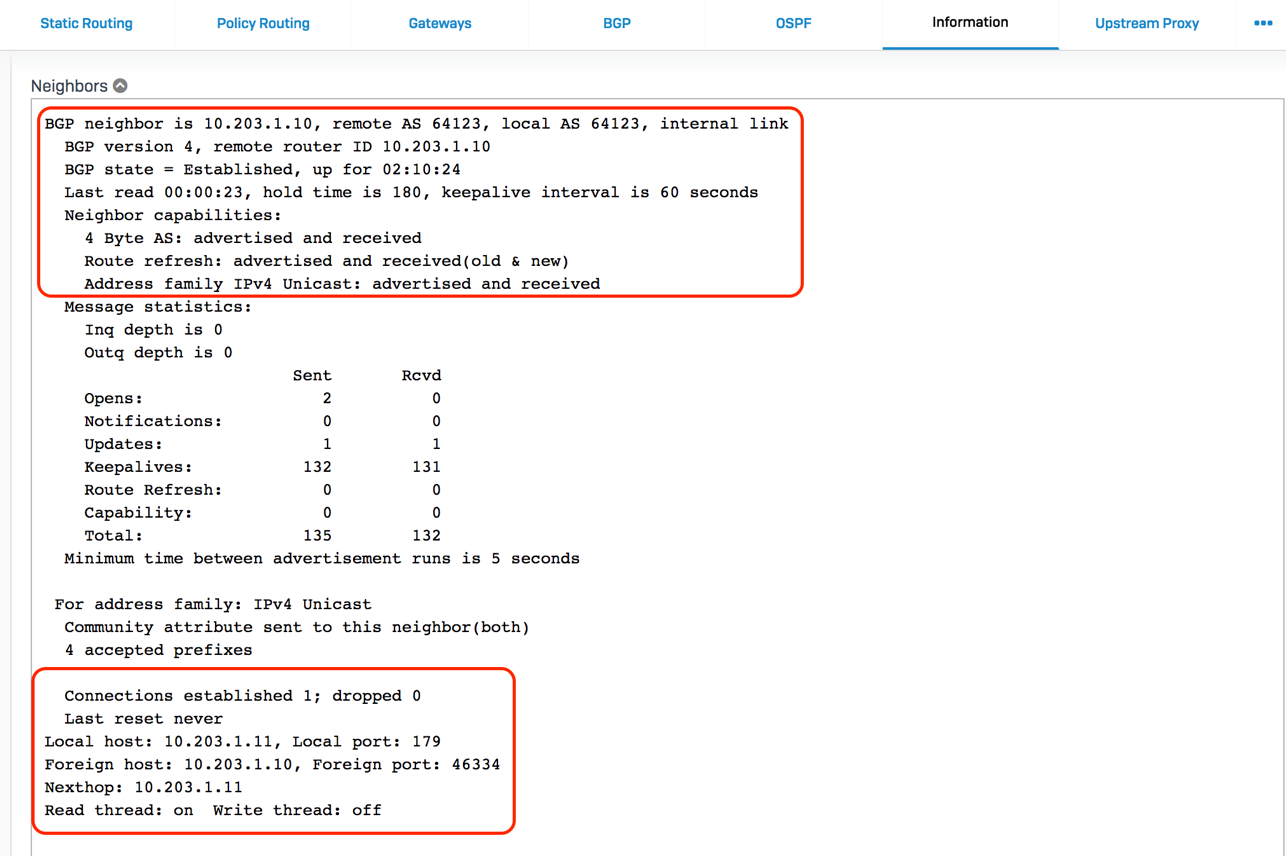Collapse the Neighbors section using its chevron

[x=121, y=85]
